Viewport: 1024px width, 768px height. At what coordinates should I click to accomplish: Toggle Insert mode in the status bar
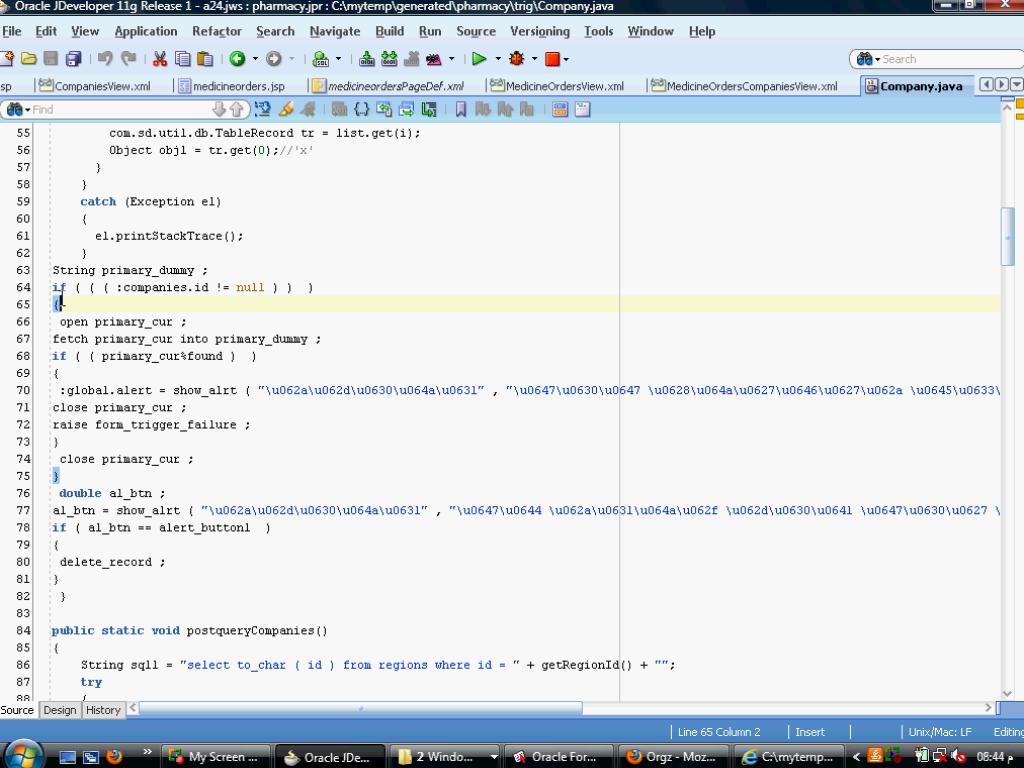pos(810,732)
